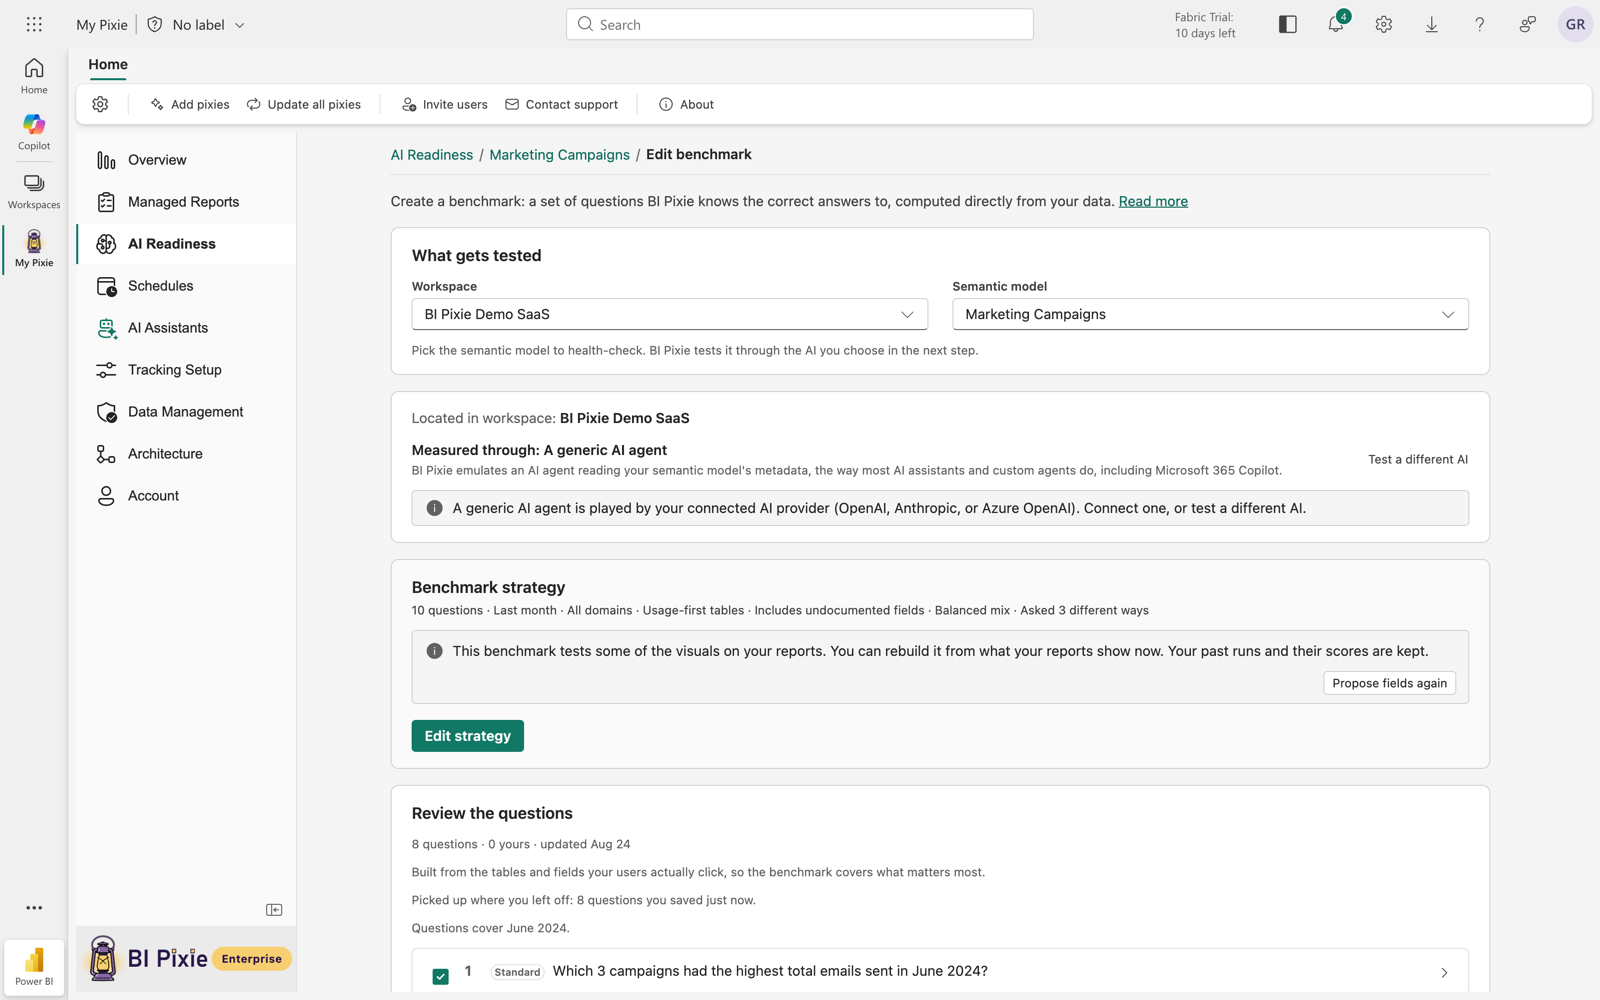Open more options ellipsis in left rail

pyautogui.click(x=34, y=908)
